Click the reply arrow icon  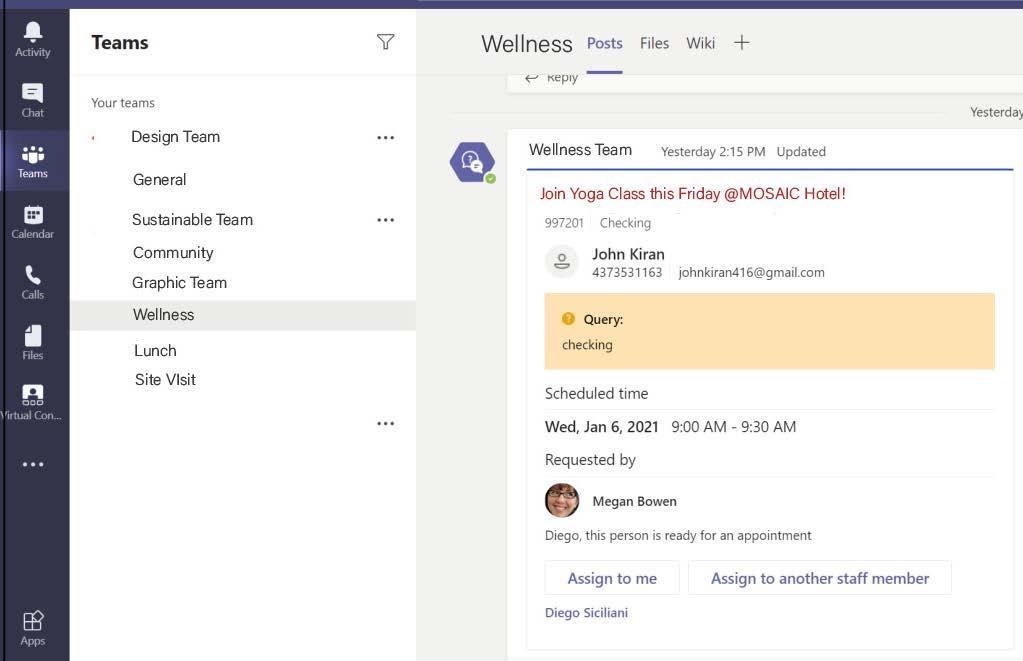[532, 78]
